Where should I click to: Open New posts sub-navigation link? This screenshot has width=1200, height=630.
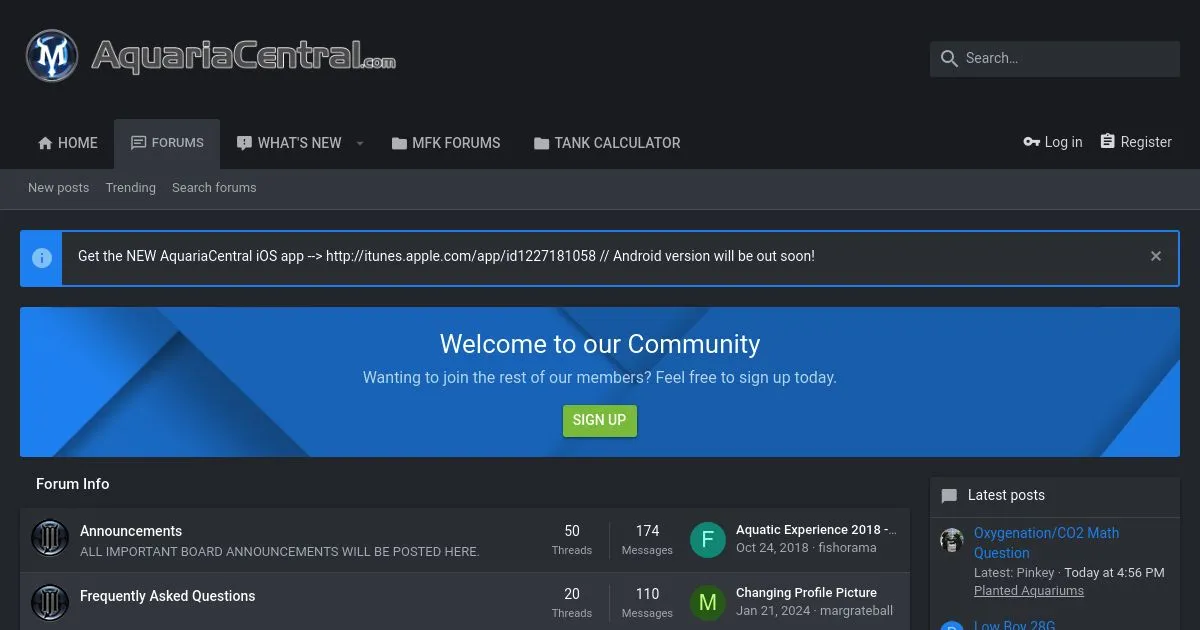(58, 188)
